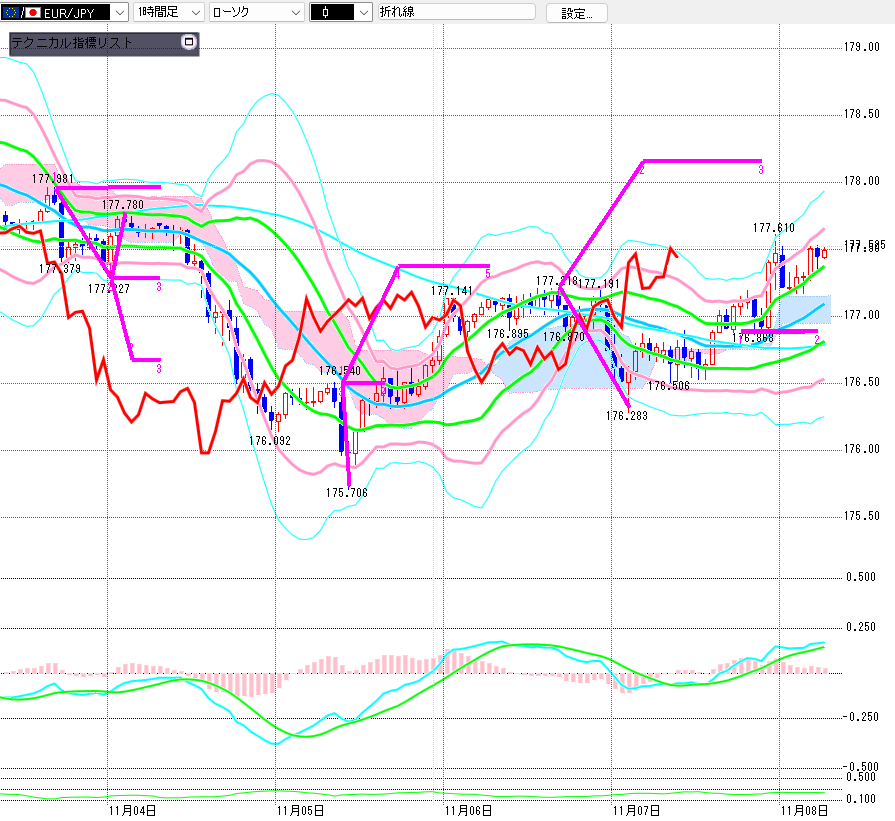Select the 176.00 level on the price axis
Screen dimensions: 895x821
pos(860,449)
